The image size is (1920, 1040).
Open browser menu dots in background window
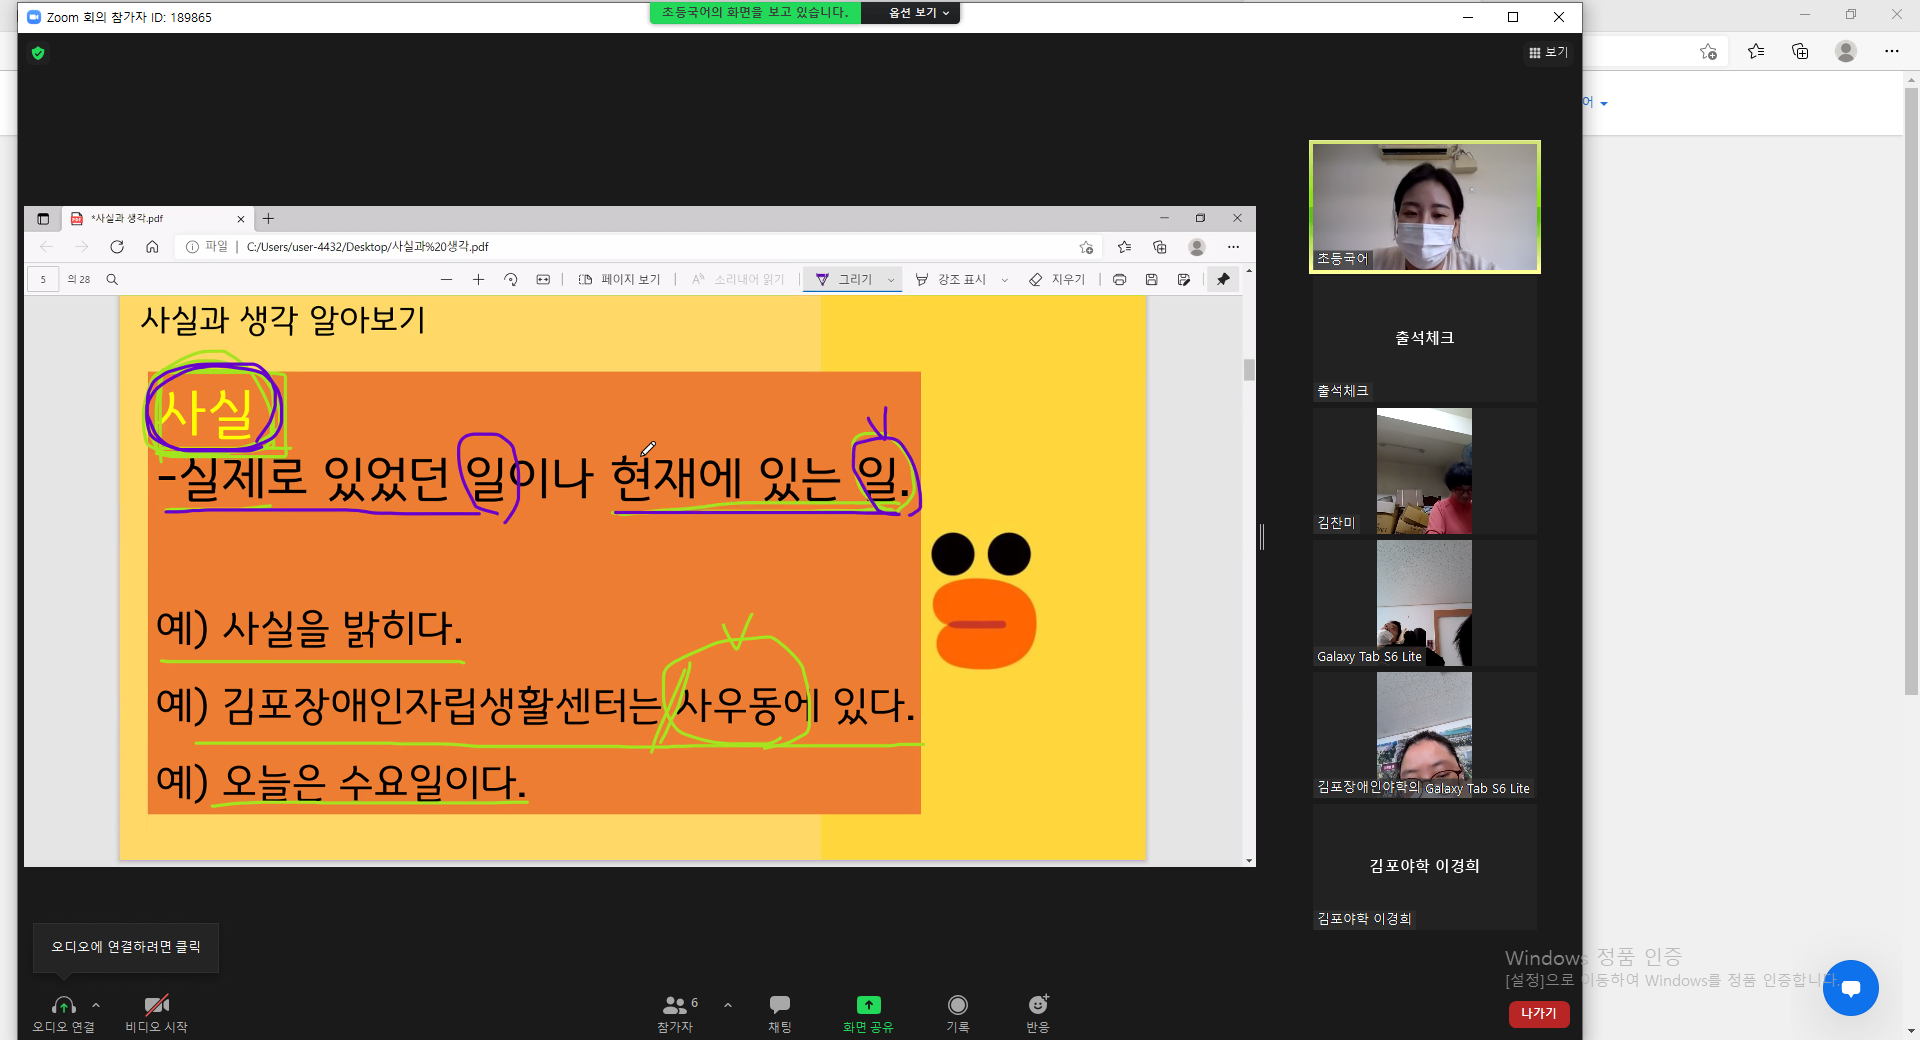(1892, 51)
